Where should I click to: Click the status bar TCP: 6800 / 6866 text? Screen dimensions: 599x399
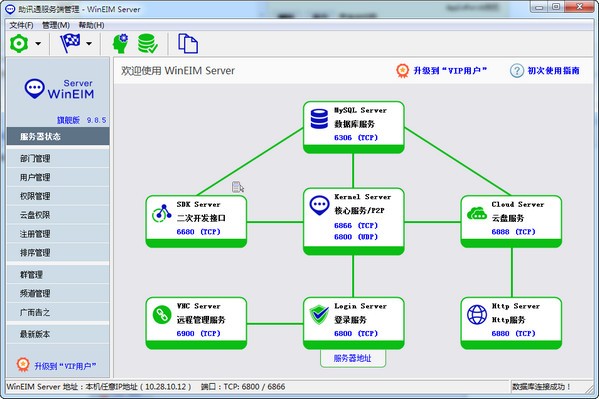254,386
